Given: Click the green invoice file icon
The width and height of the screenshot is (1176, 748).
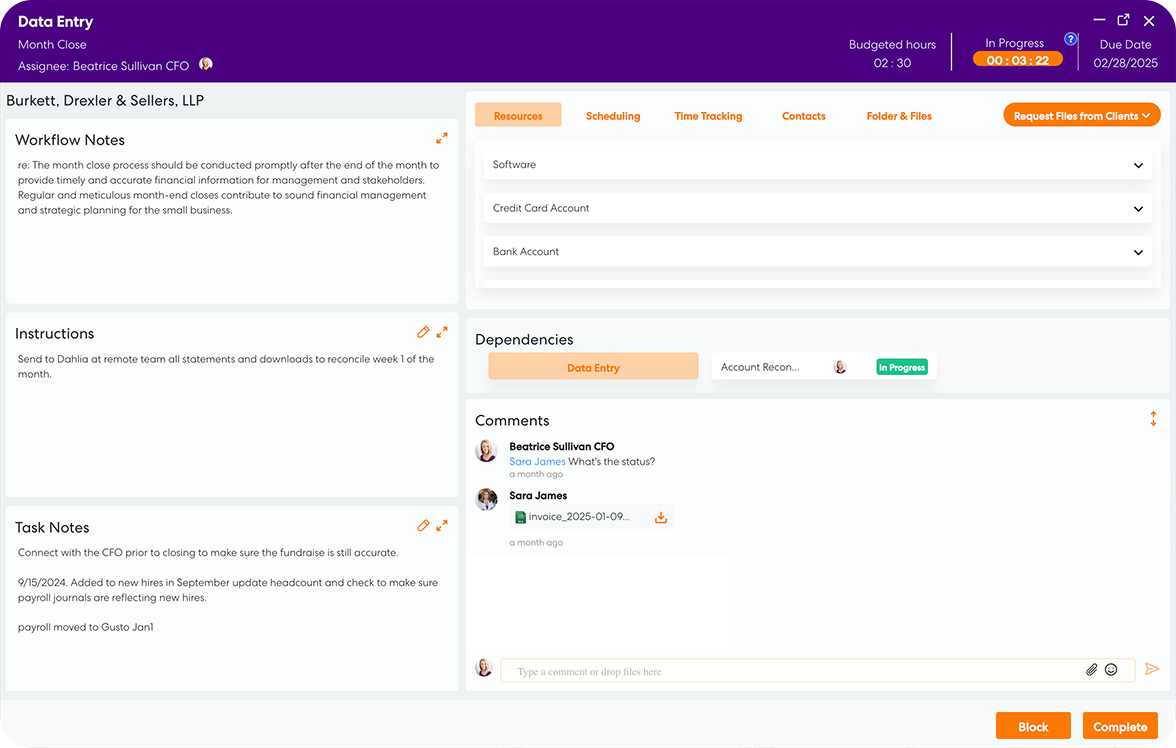Looking at the screenshot, I should [x=520, y=517].
